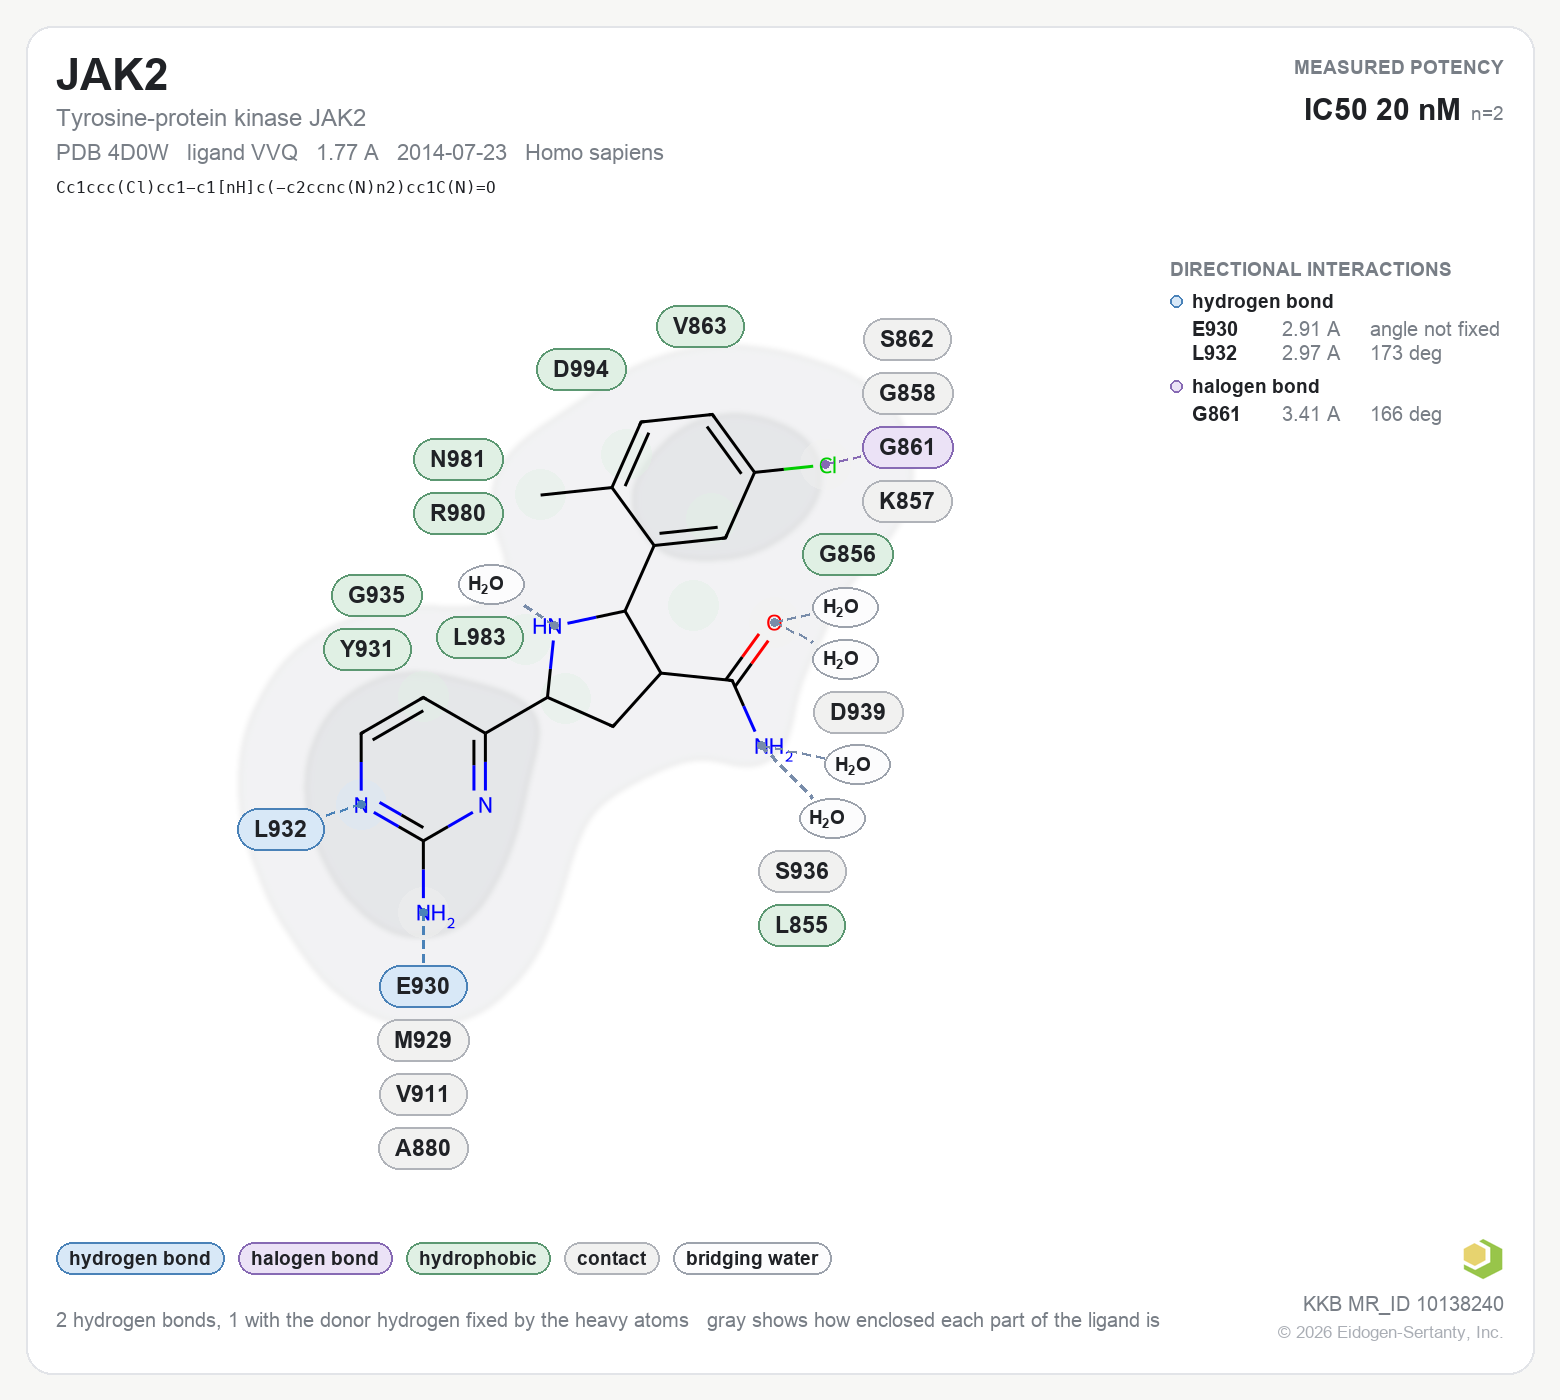
Task: Click the halogen bond circle marker in list
Action: [x=1177, y=387]
